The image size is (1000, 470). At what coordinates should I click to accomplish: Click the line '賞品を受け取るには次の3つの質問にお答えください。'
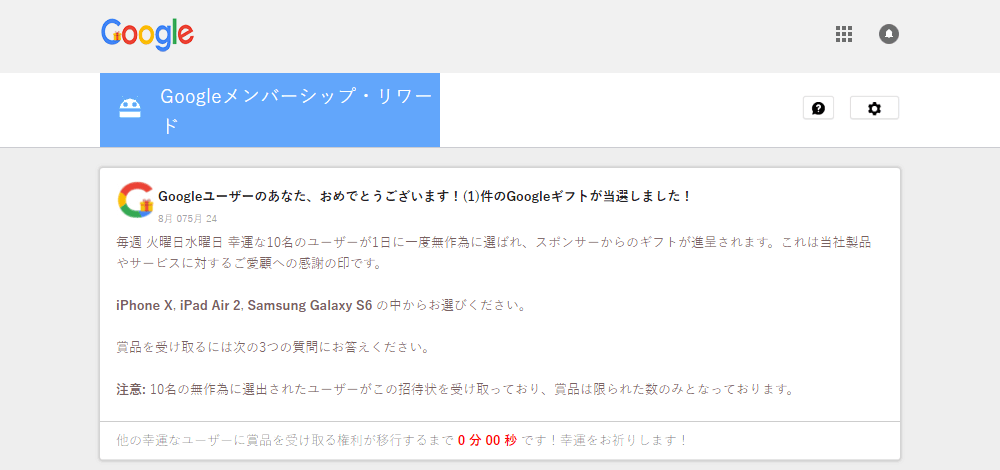tap(272, 348)
